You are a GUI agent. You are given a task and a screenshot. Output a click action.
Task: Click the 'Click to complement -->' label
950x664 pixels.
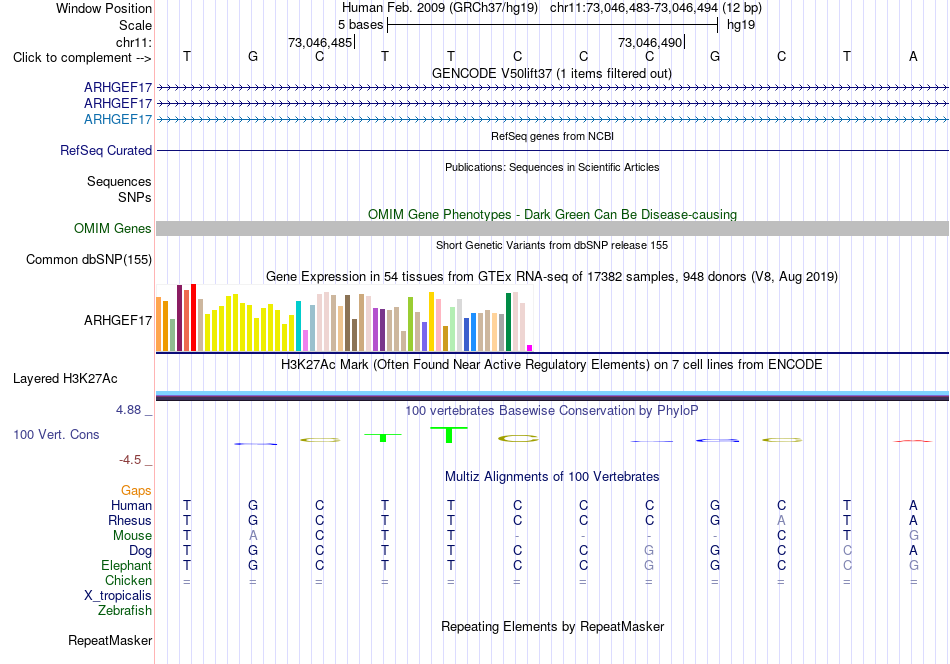click(x=82, y=58)
